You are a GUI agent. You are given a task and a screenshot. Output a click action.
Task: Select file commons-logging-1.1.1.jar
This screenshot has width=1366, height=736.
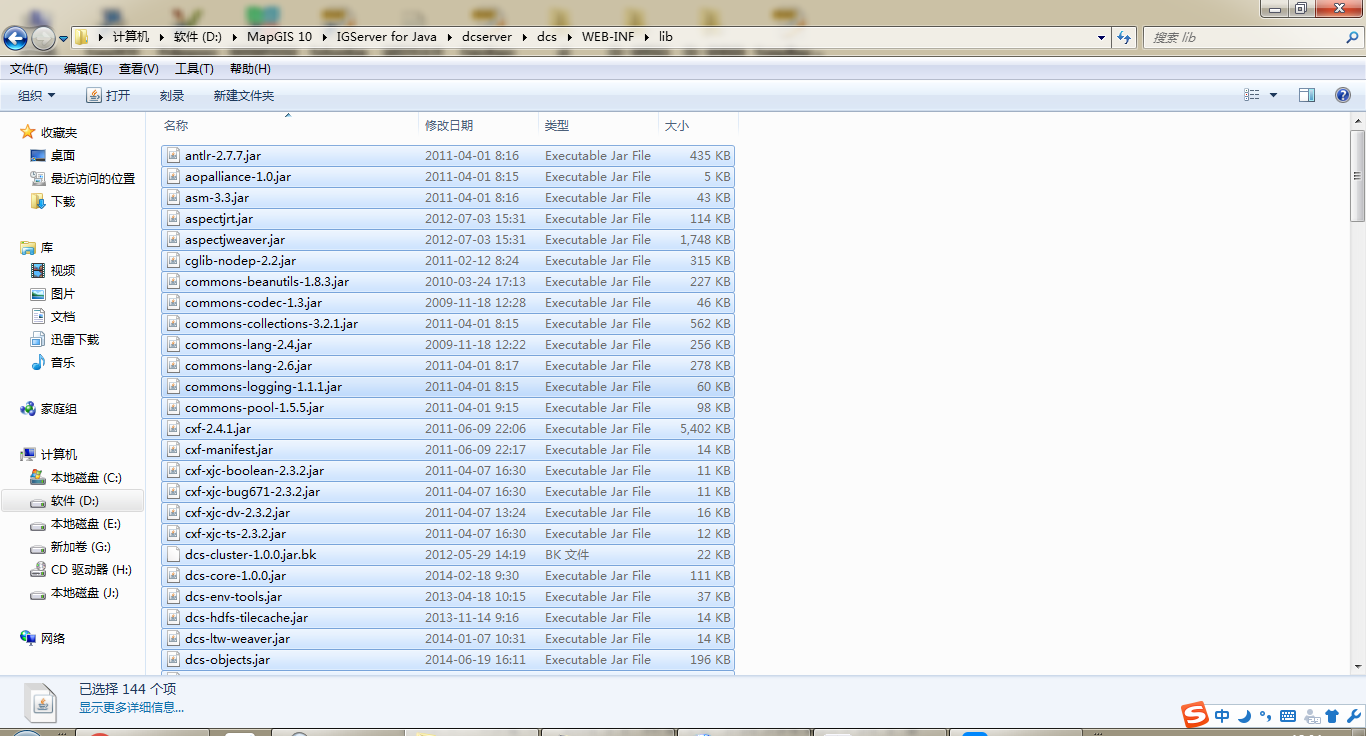point(447,386)
